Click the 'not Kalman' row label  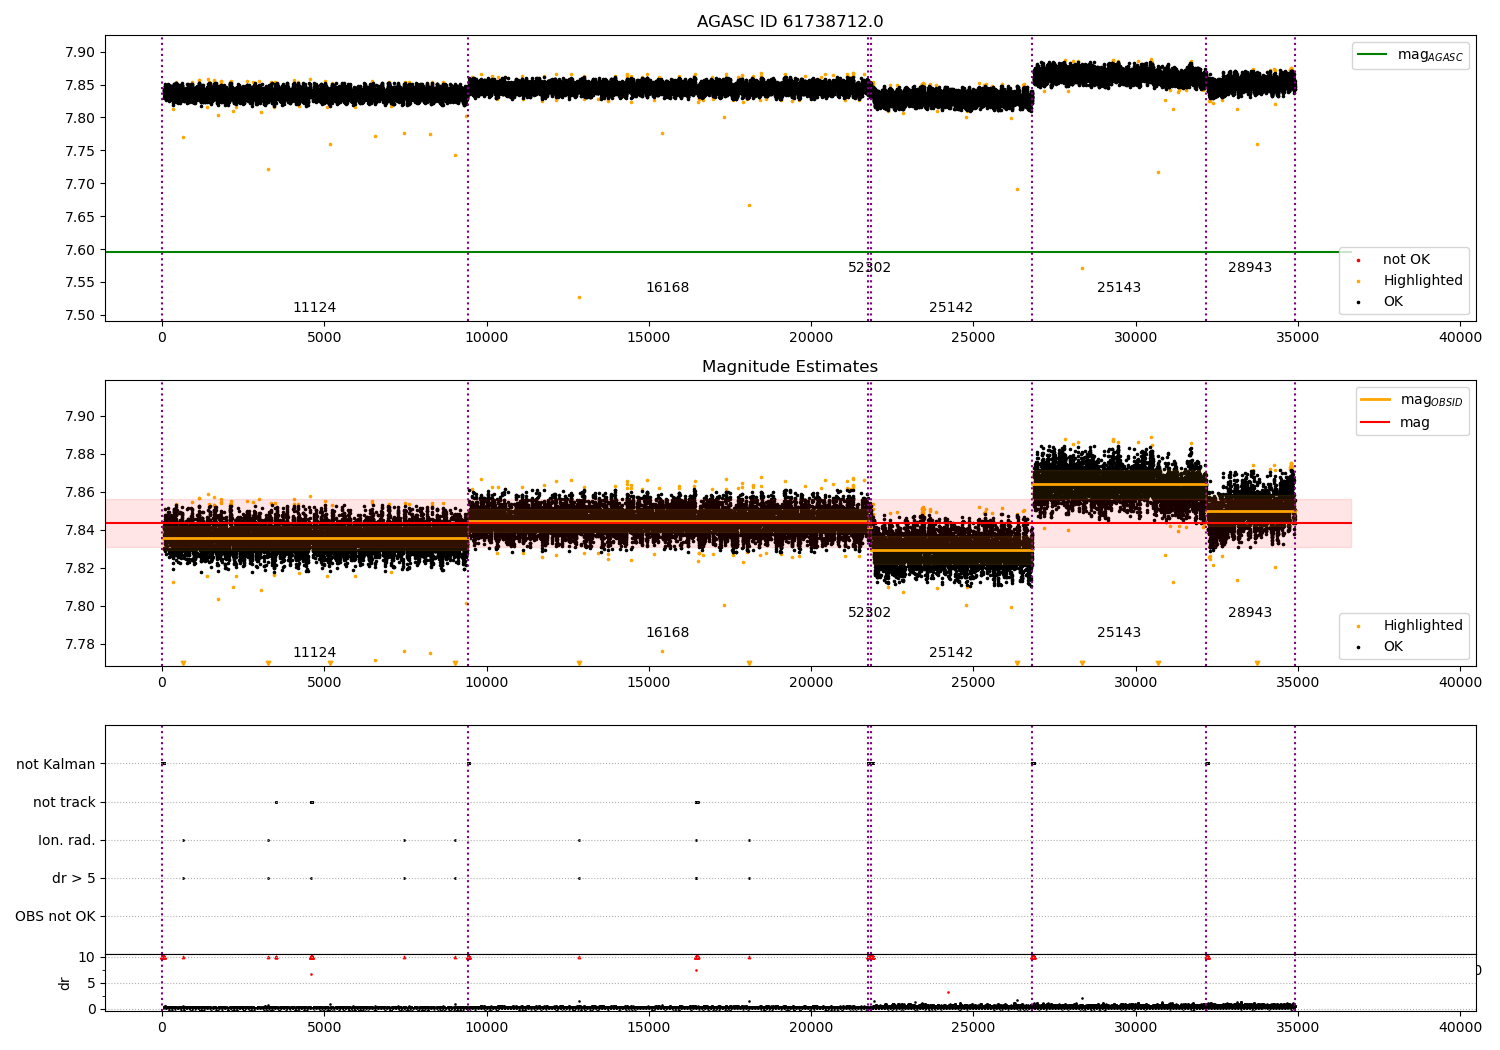(56, 765)
